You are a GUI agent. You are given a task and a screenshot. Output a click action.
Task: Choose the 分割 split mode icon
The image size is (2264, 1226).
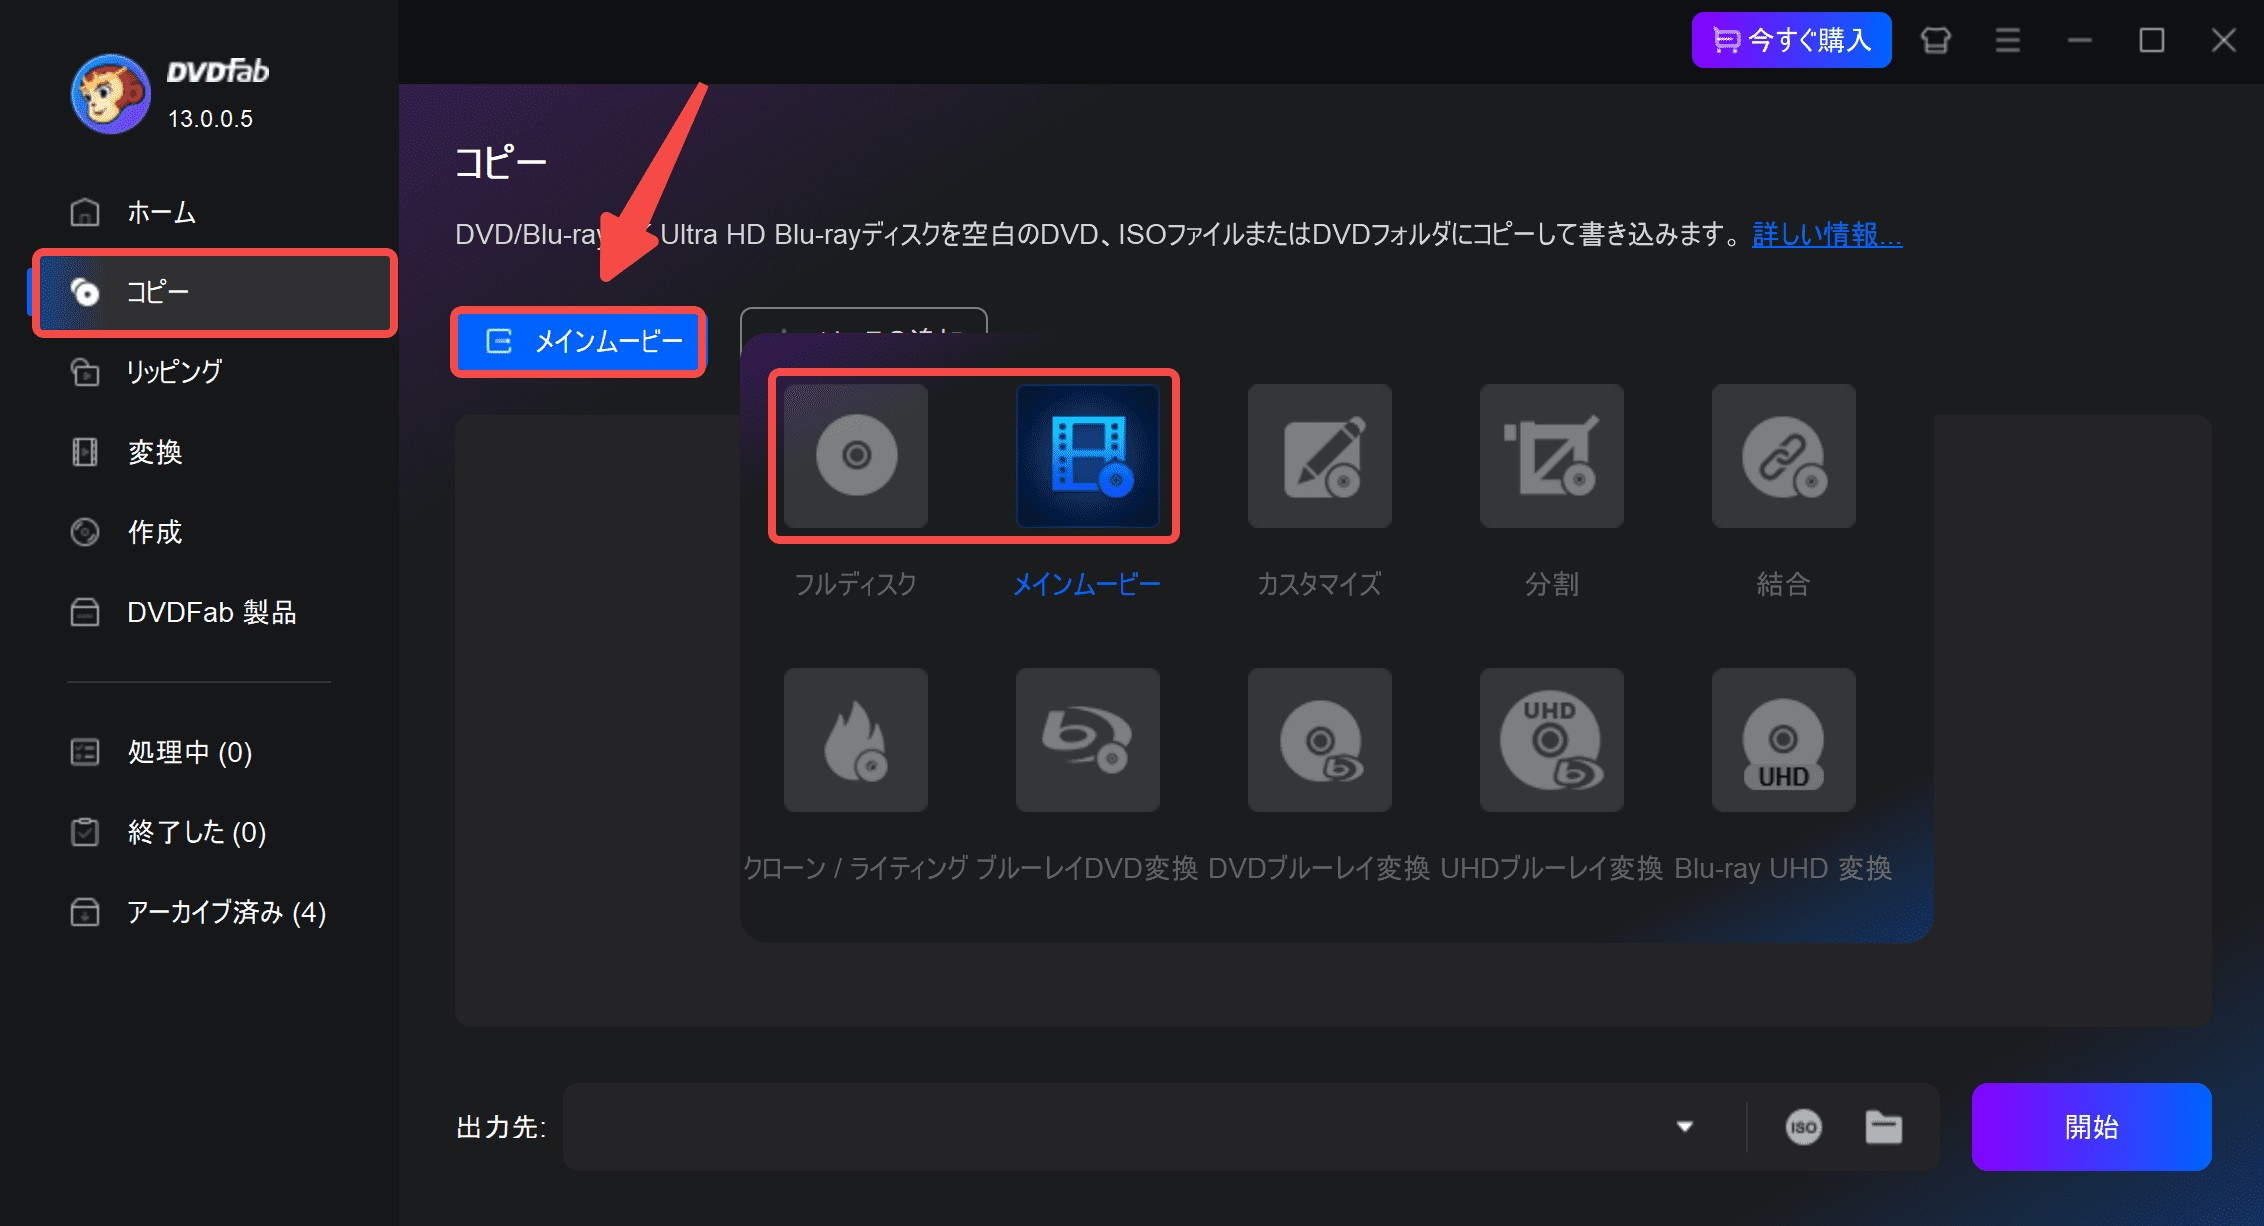[x=1551, y=456]
